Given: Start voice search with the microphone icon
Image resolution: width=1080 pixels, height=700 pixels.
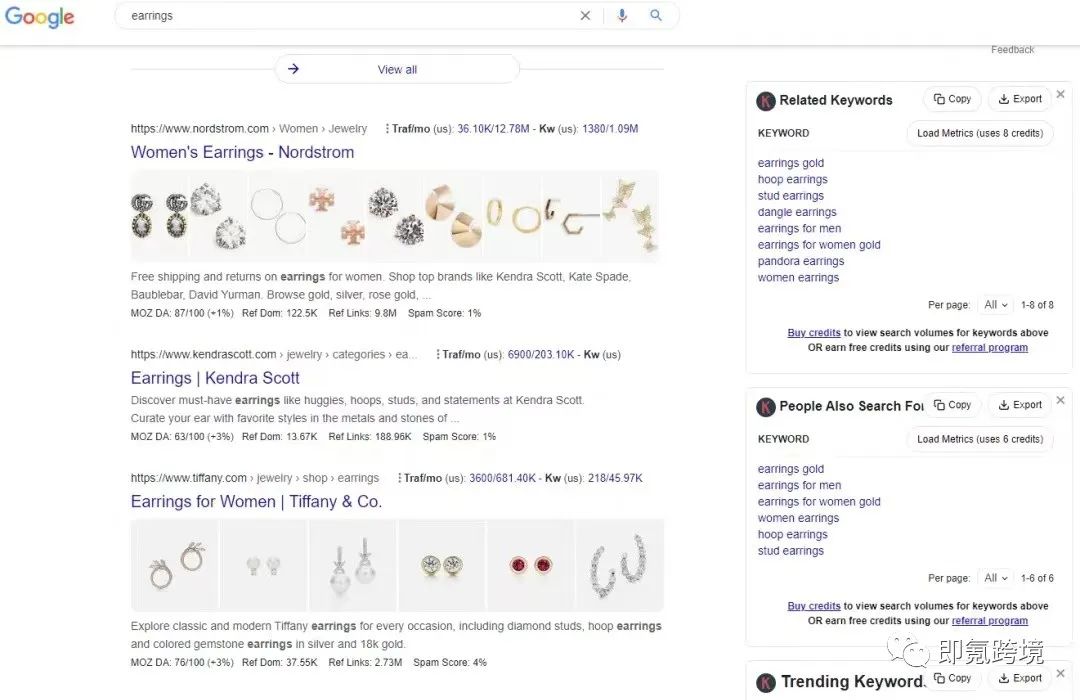Looking at the screenshot, I should 622,15.
